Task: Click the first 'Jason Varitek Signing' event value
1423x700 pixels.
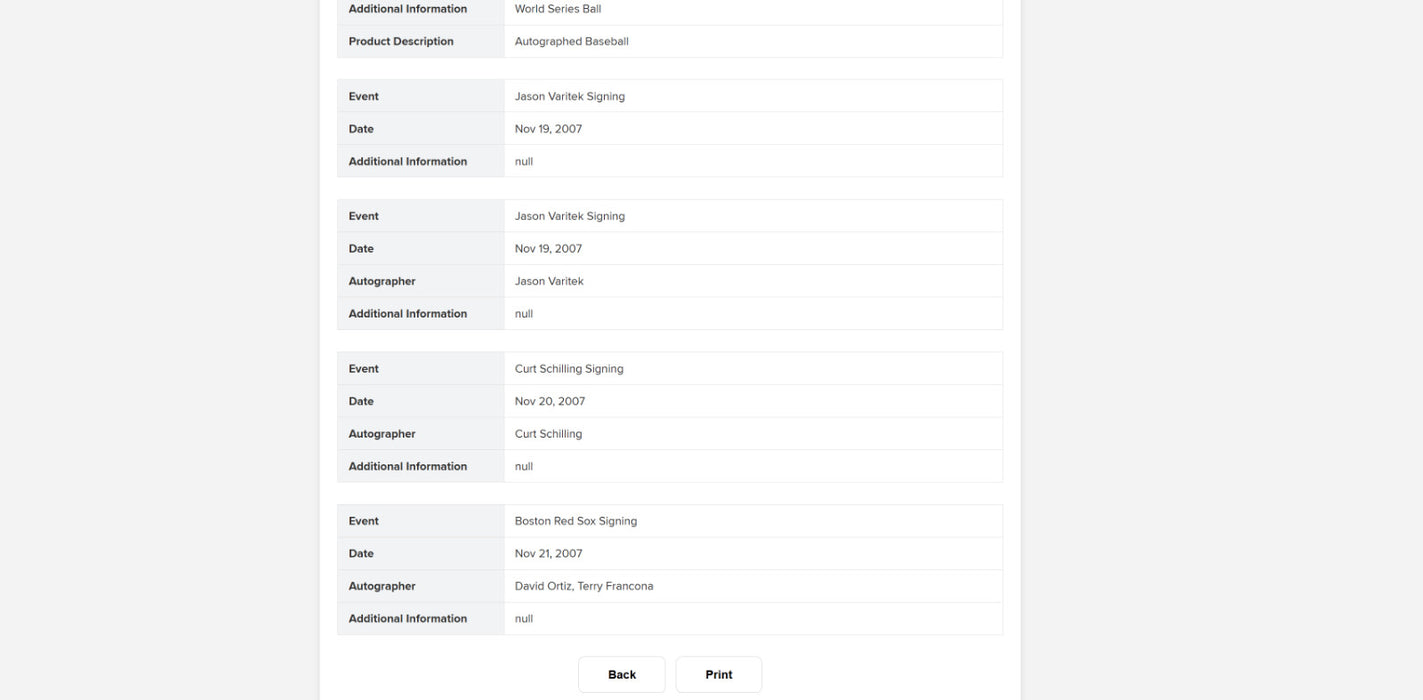Action: click(x=570, y=97)
